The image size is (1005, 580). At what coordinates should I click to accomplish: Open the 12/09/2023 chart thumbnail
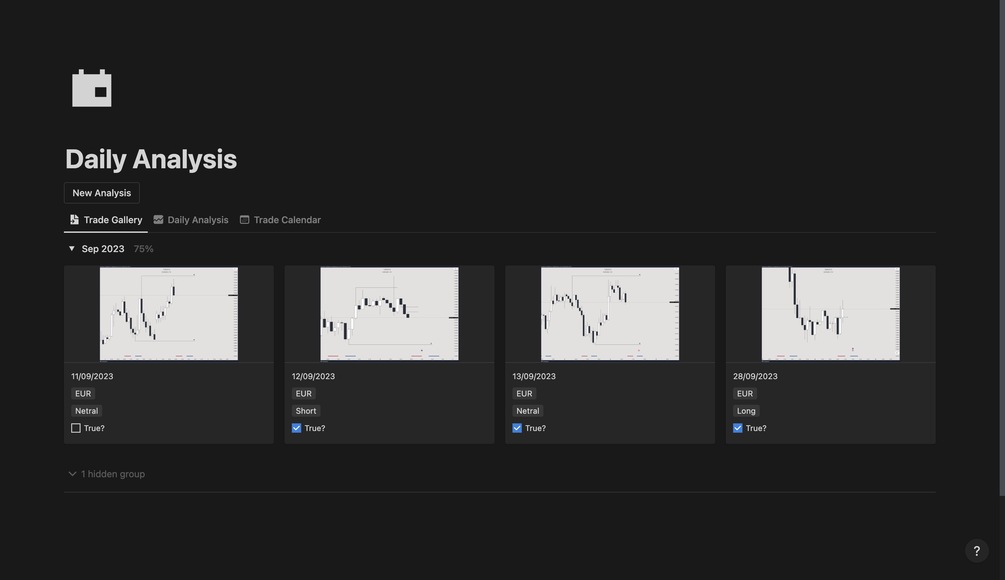click(x=389, y=314)
